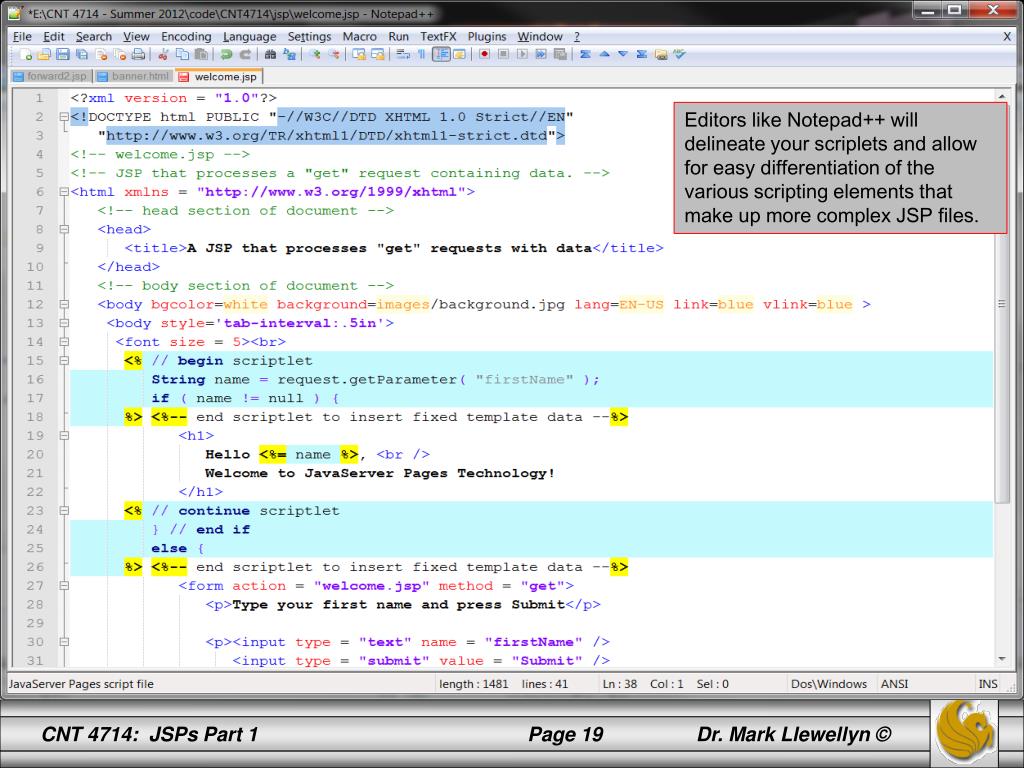
Task: Paste from clipboard using the toolbar icon
Action: (x=201, y=55)
